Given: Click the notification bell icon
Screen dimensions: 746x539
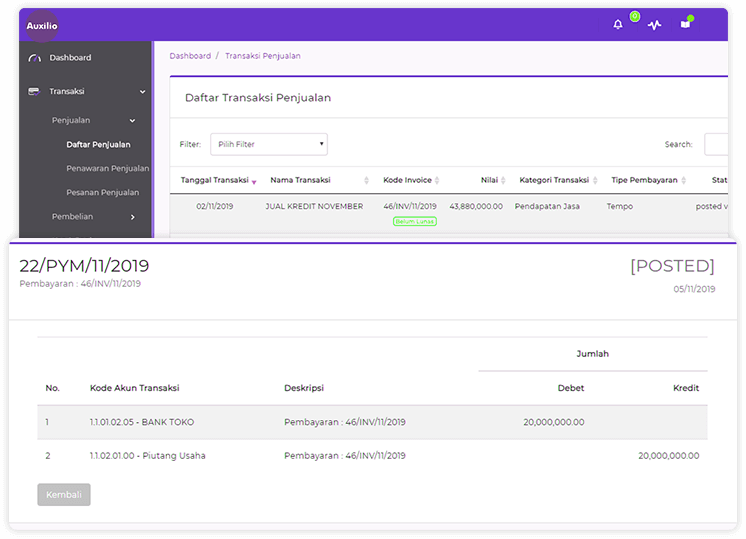Looking at the screenshot, I should tap(618, 25).
